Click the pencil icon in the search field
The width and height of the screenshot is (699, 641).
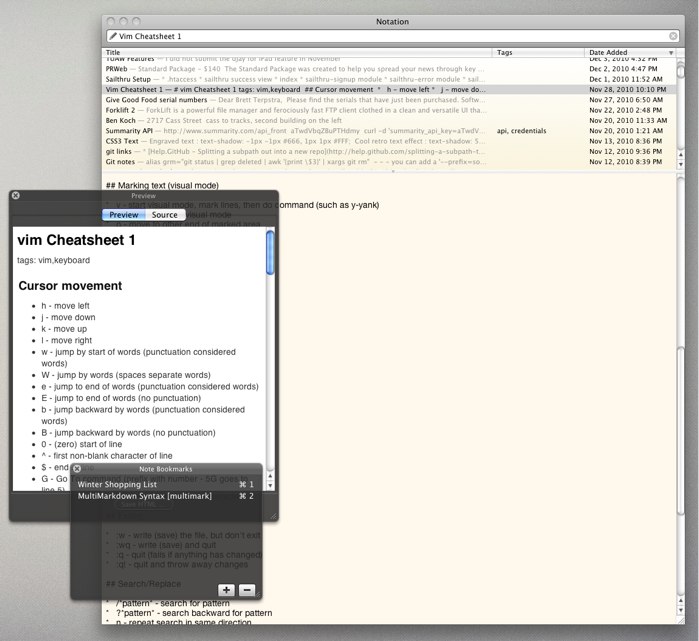point(113,36)
